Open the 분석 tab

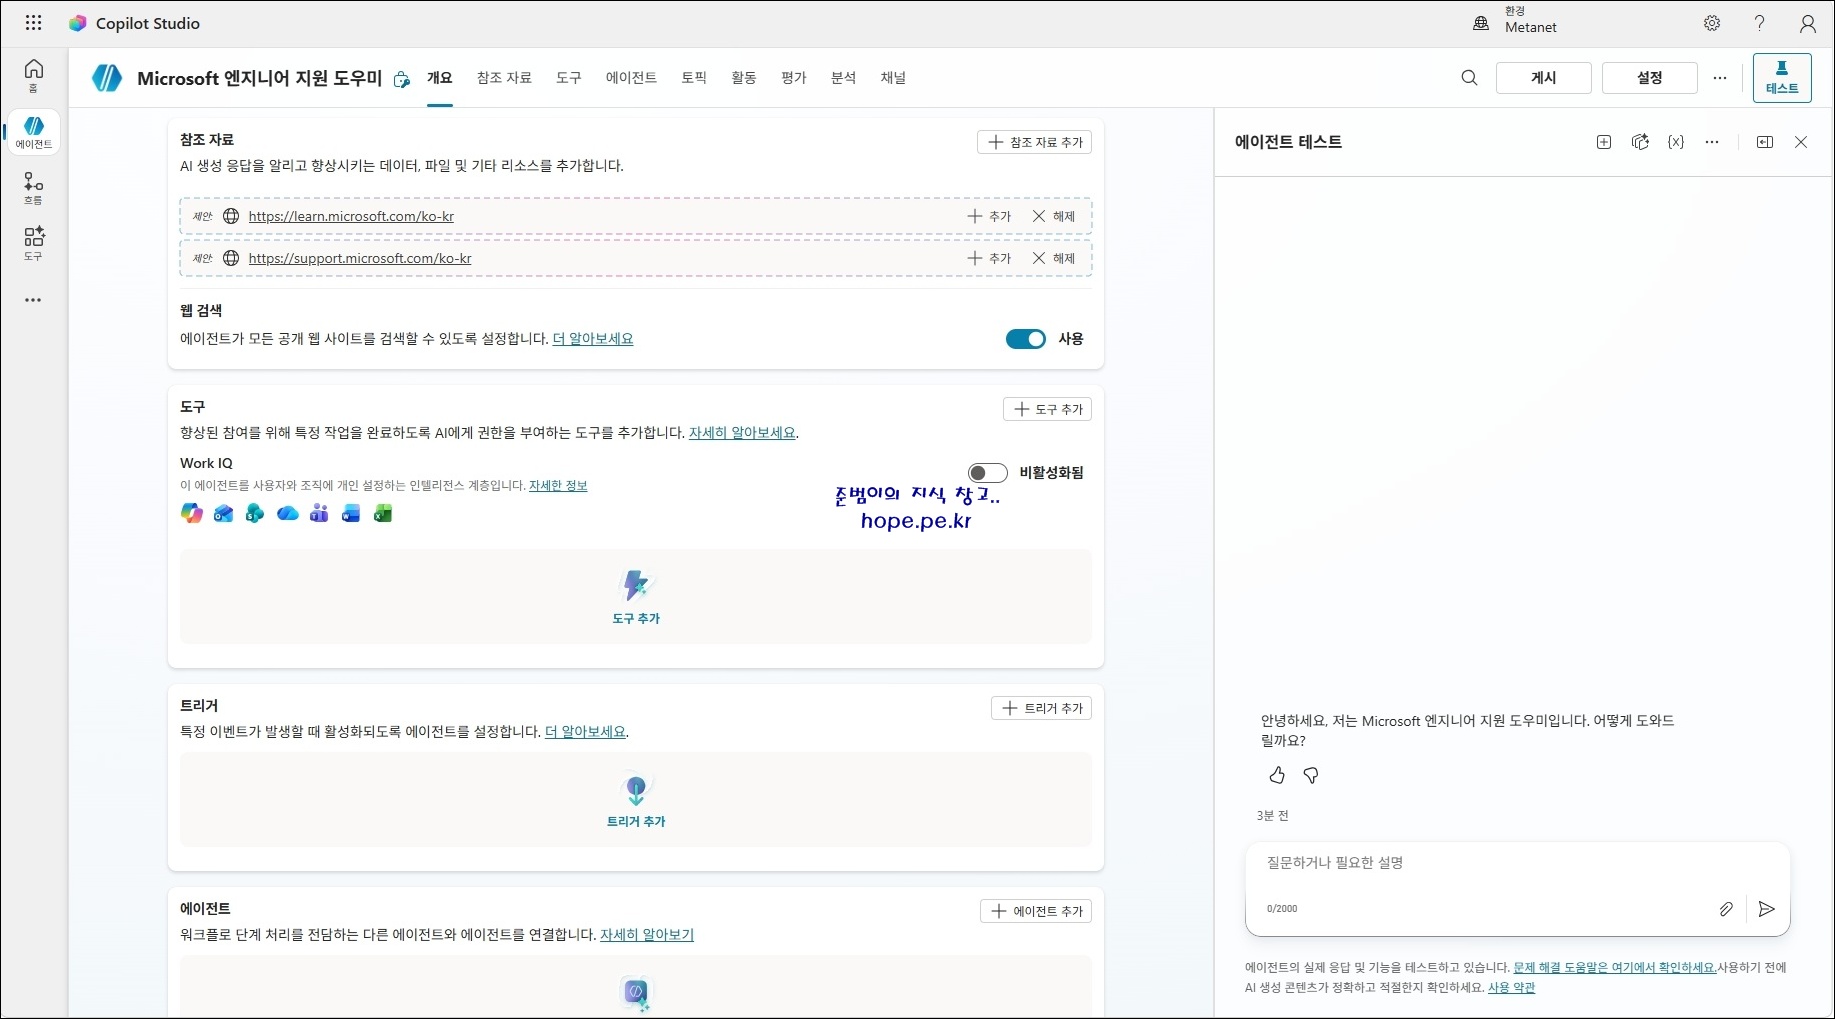[x=844, y=78]
